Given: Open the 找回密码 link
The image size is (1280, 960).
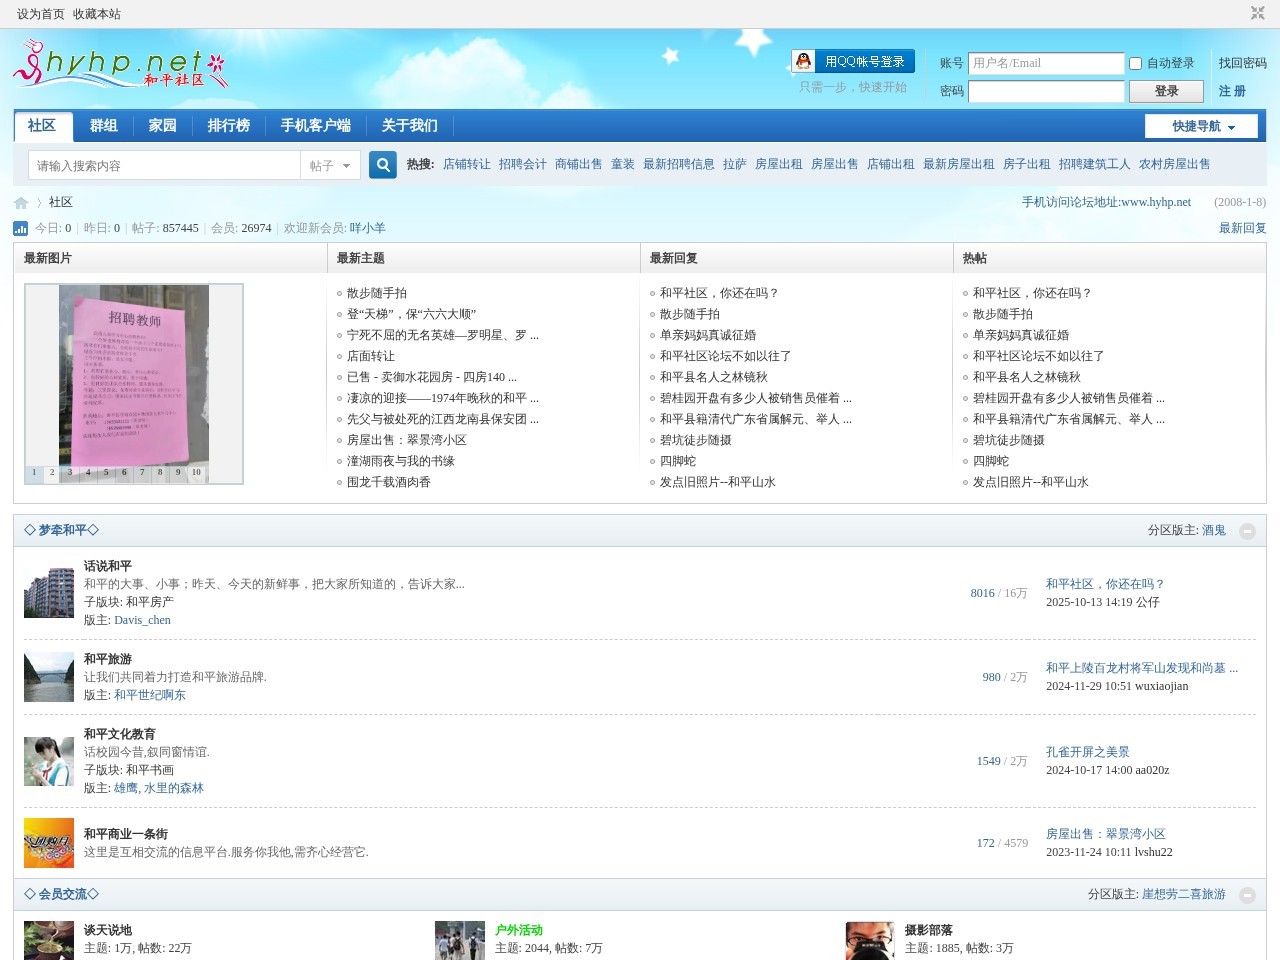Looking at the screenshot, I should click(1242, 63).
